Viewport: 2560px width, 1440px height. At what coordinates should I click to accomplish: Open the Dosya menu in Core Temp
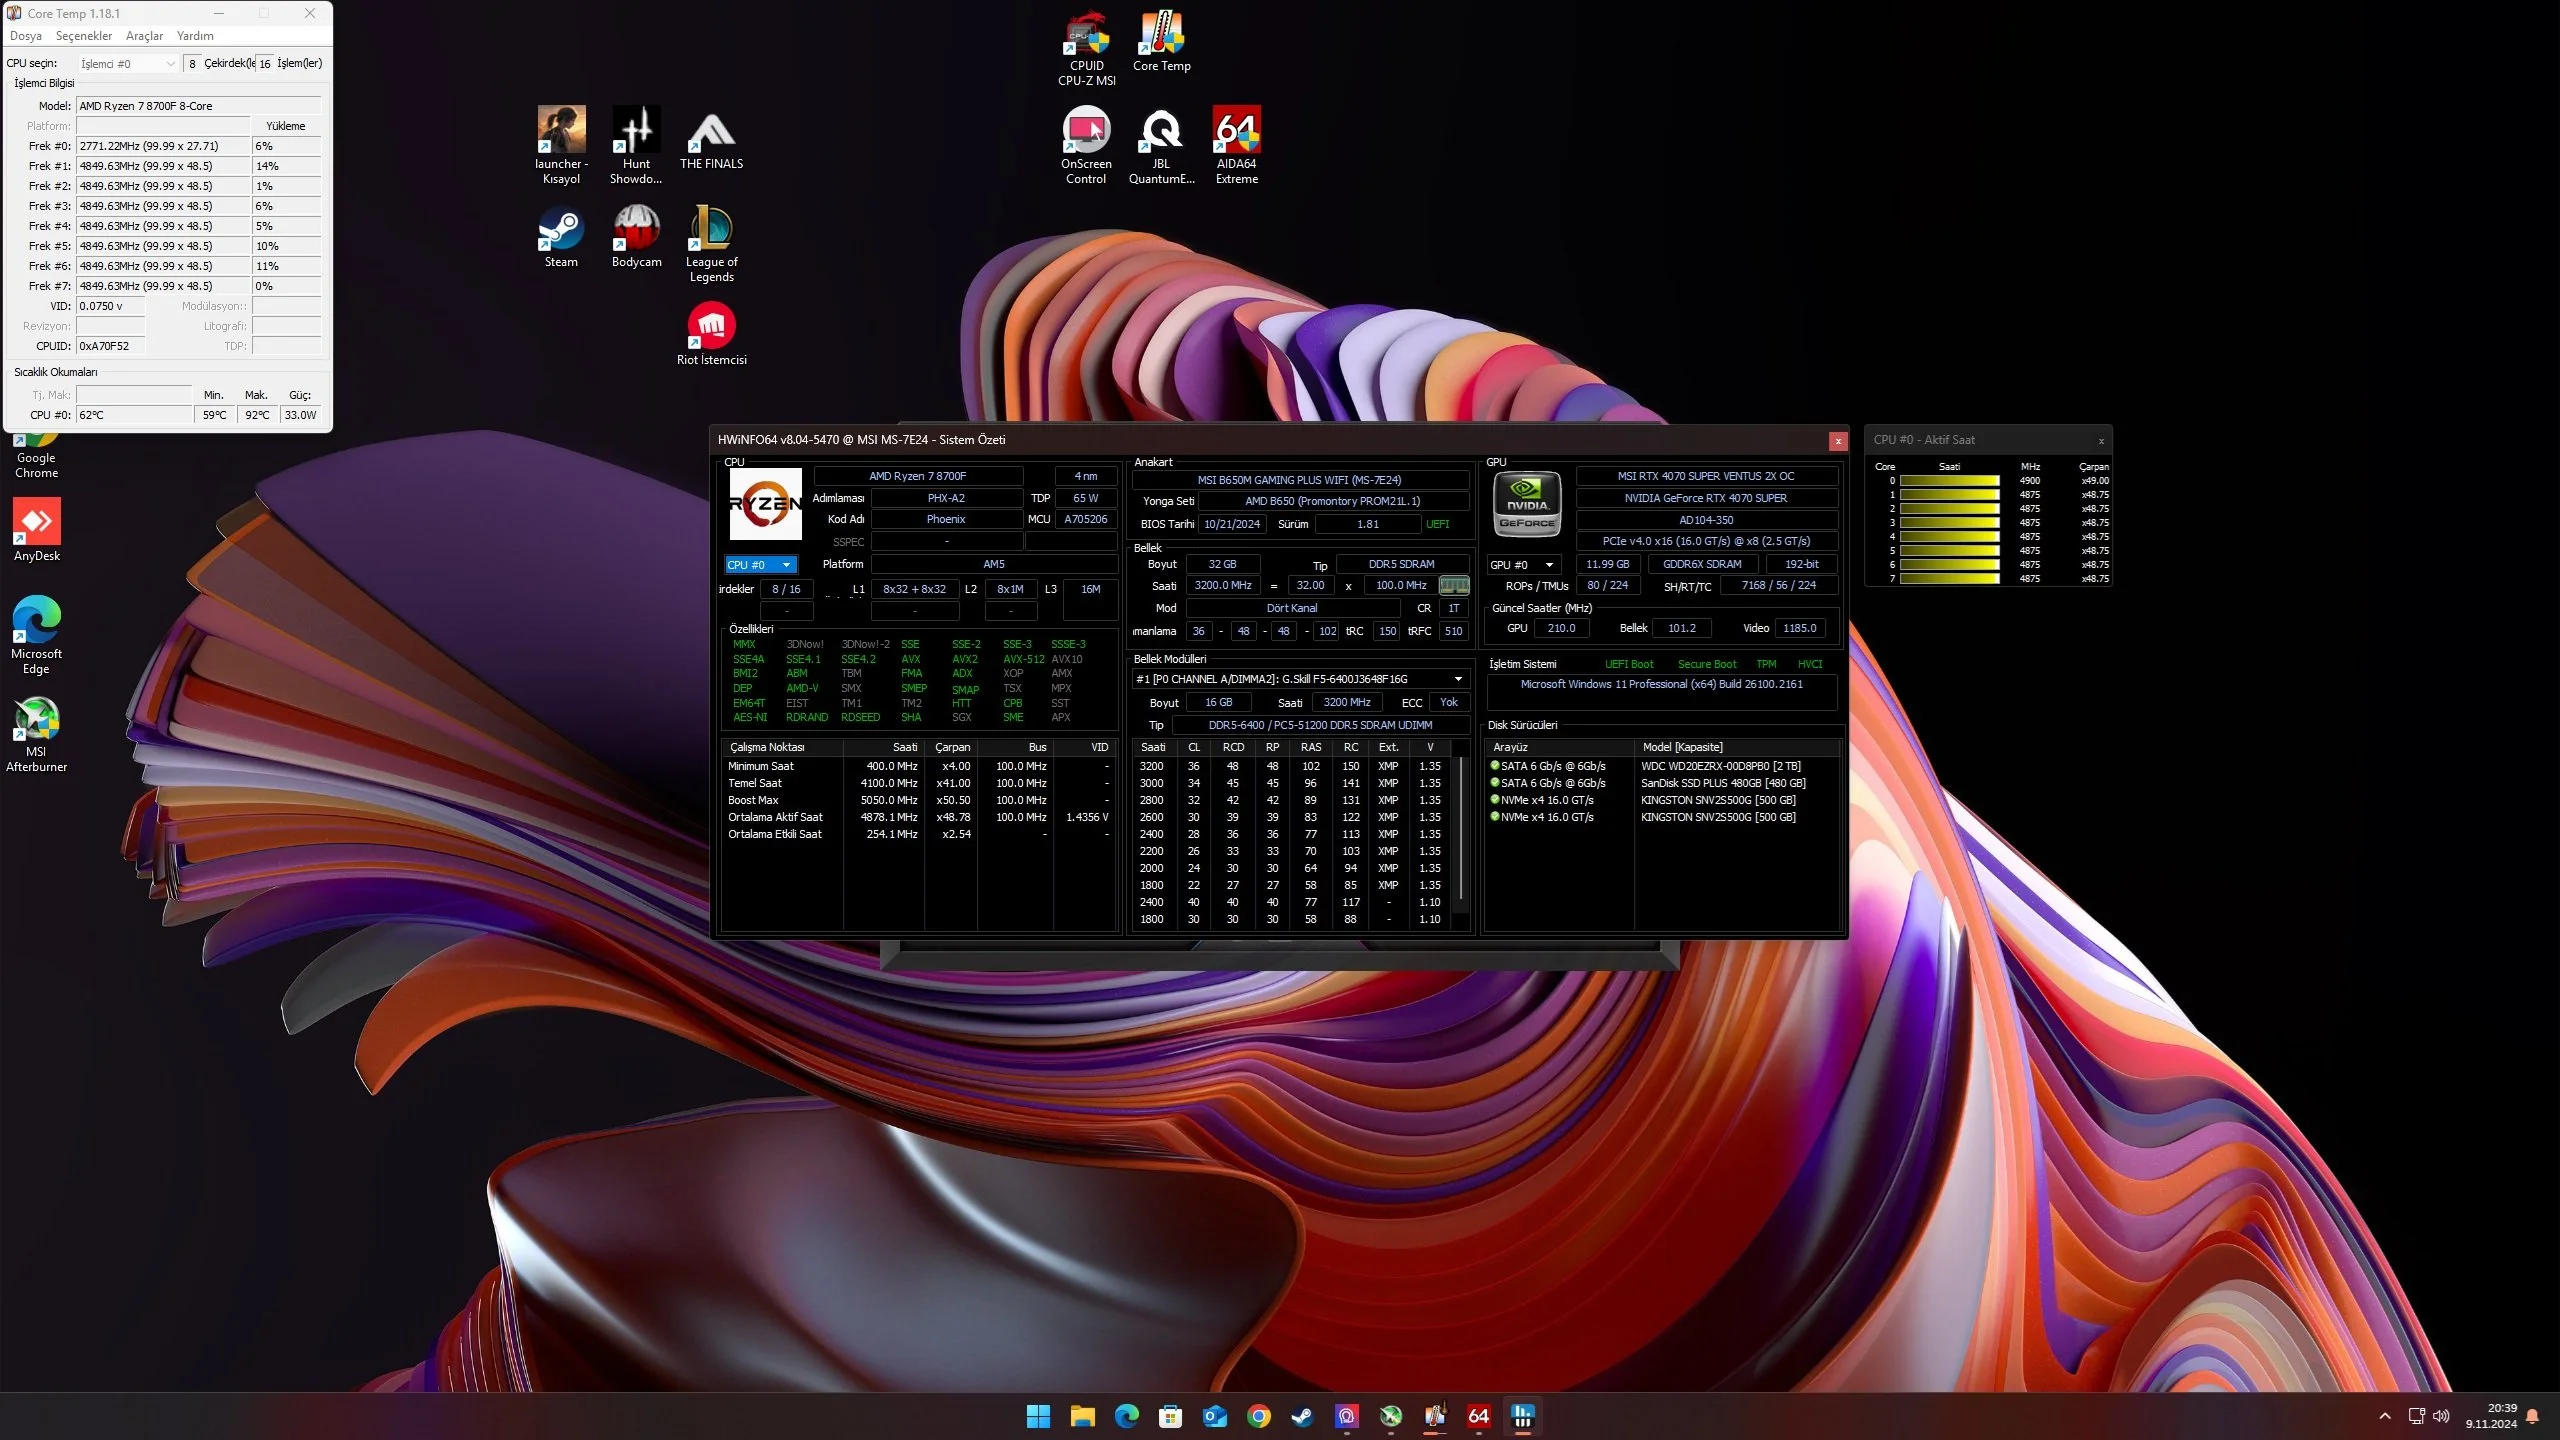click(x=26, y=36)
